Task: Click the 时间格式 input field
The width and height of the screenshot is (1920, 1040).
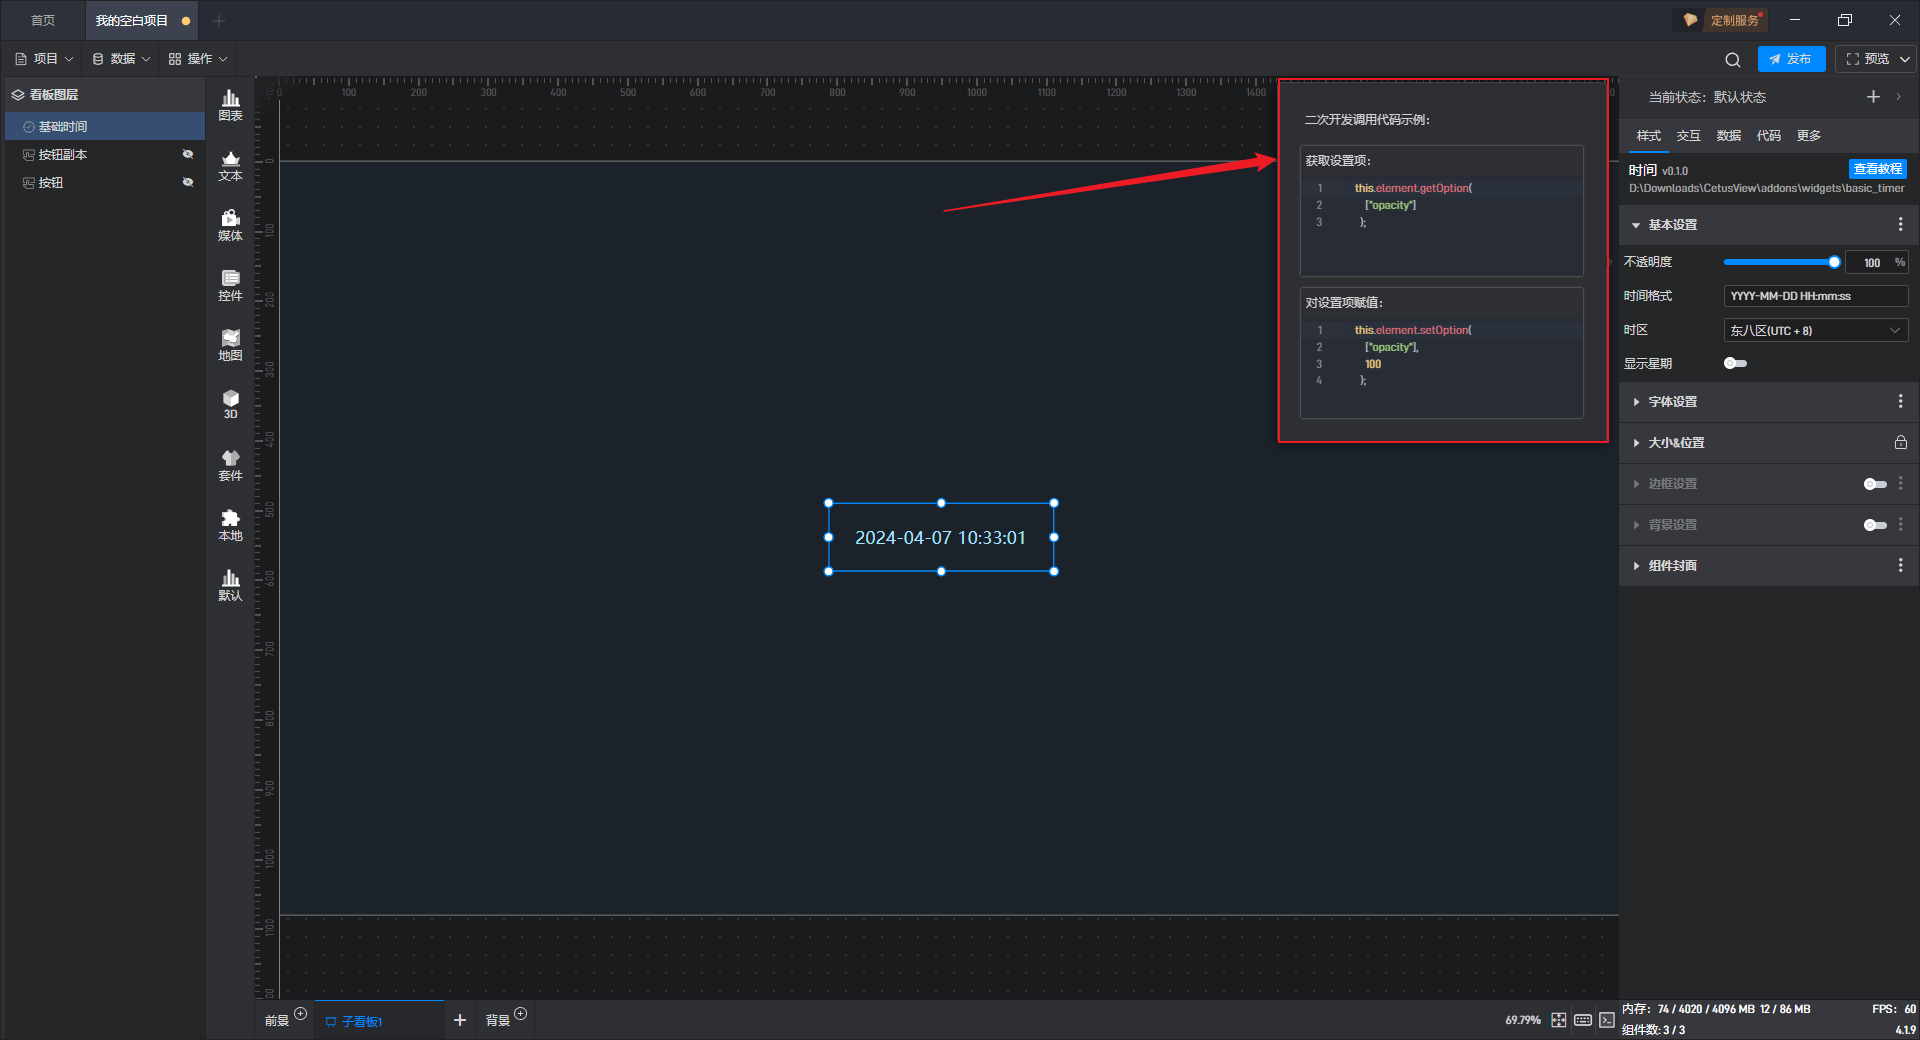Action: point(1815,296)
